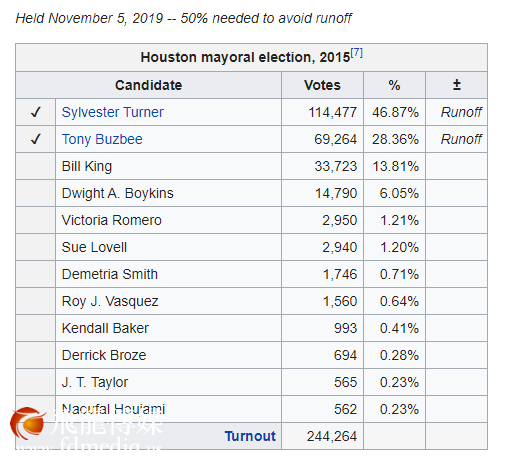Click the checkmark beside Tony Buzbee
The image size is (505, 465).
(x=36, y=139)
